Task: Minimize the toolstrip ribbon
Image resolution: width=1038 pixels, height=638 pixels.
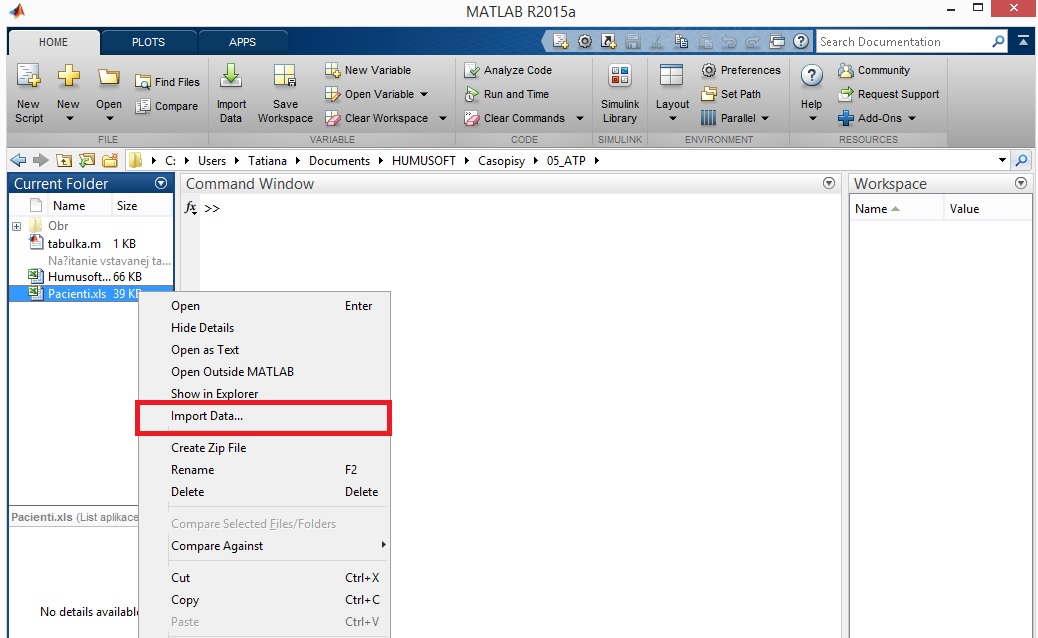Action: tap(1023, 41)
